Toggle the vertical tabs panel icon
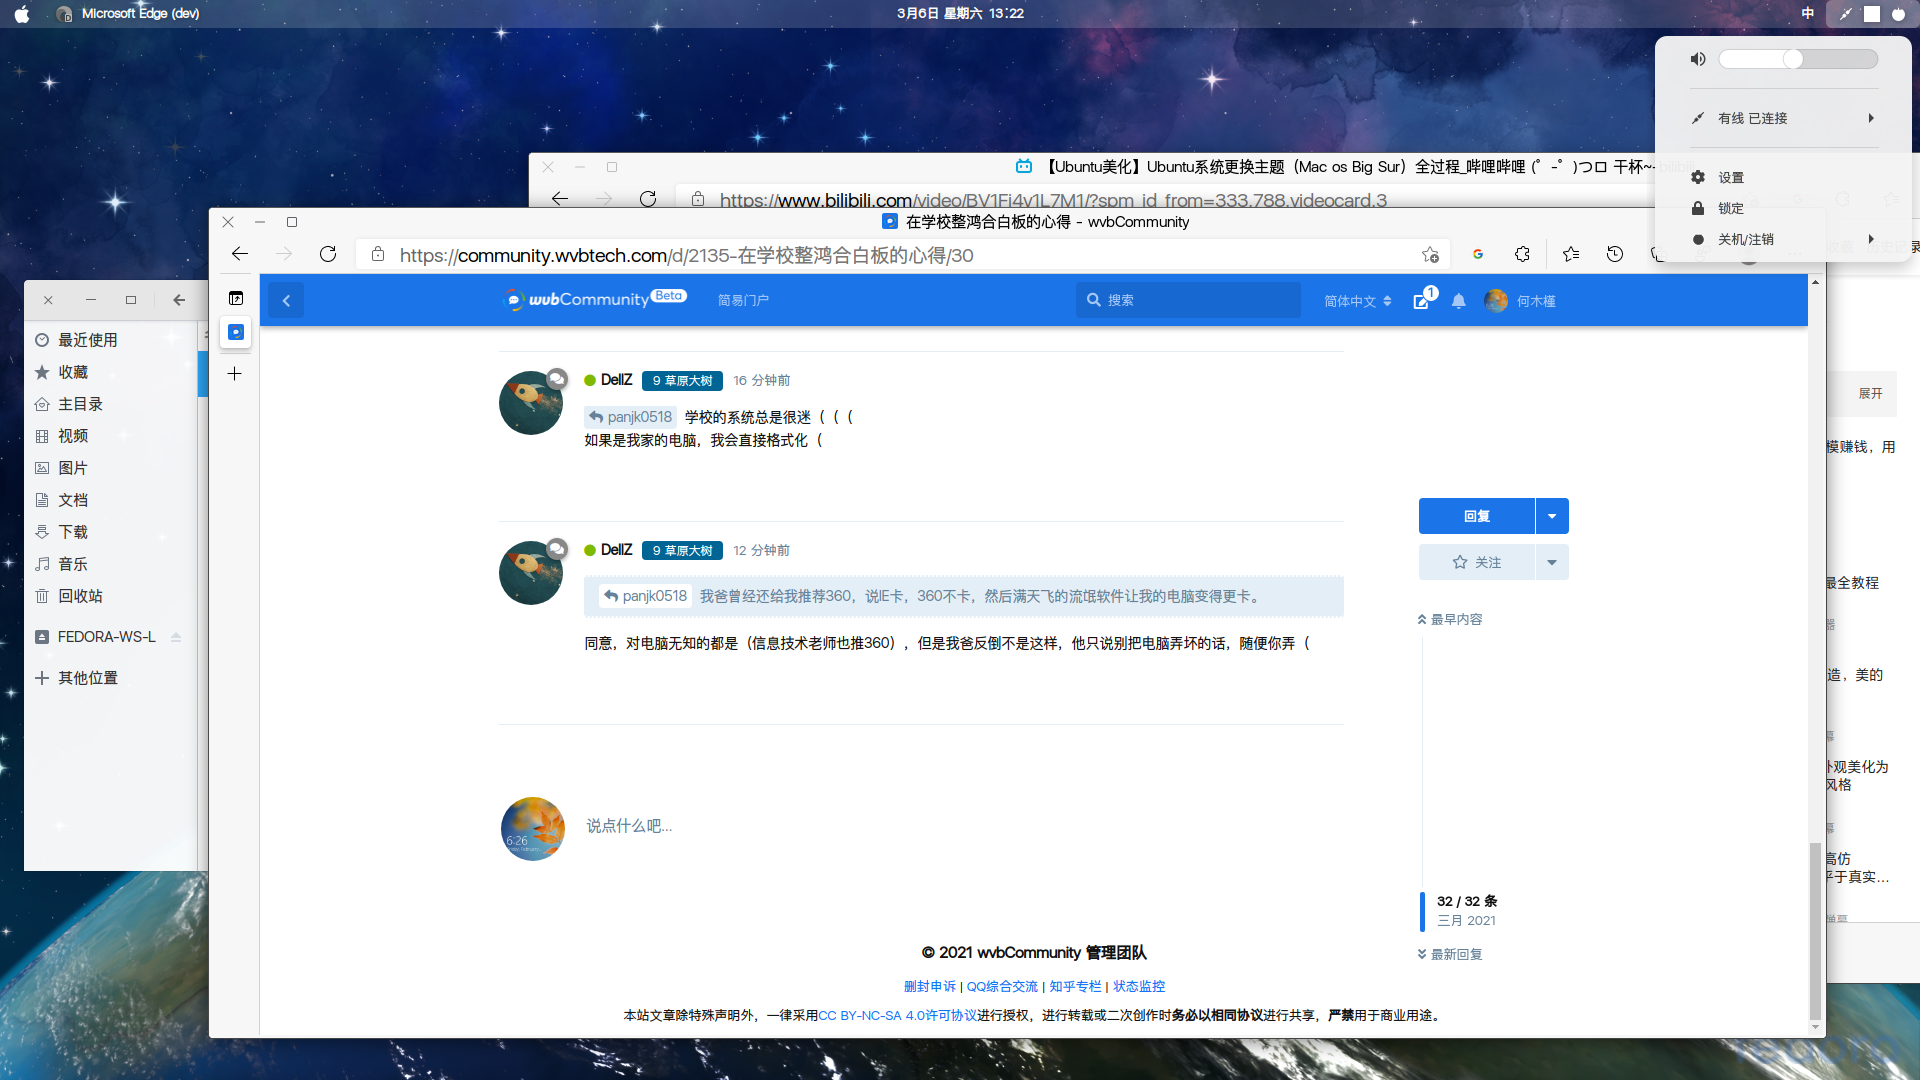The width and height of the screenshot is (1920, 1080). pyautogui.click(x=236, y=298)
